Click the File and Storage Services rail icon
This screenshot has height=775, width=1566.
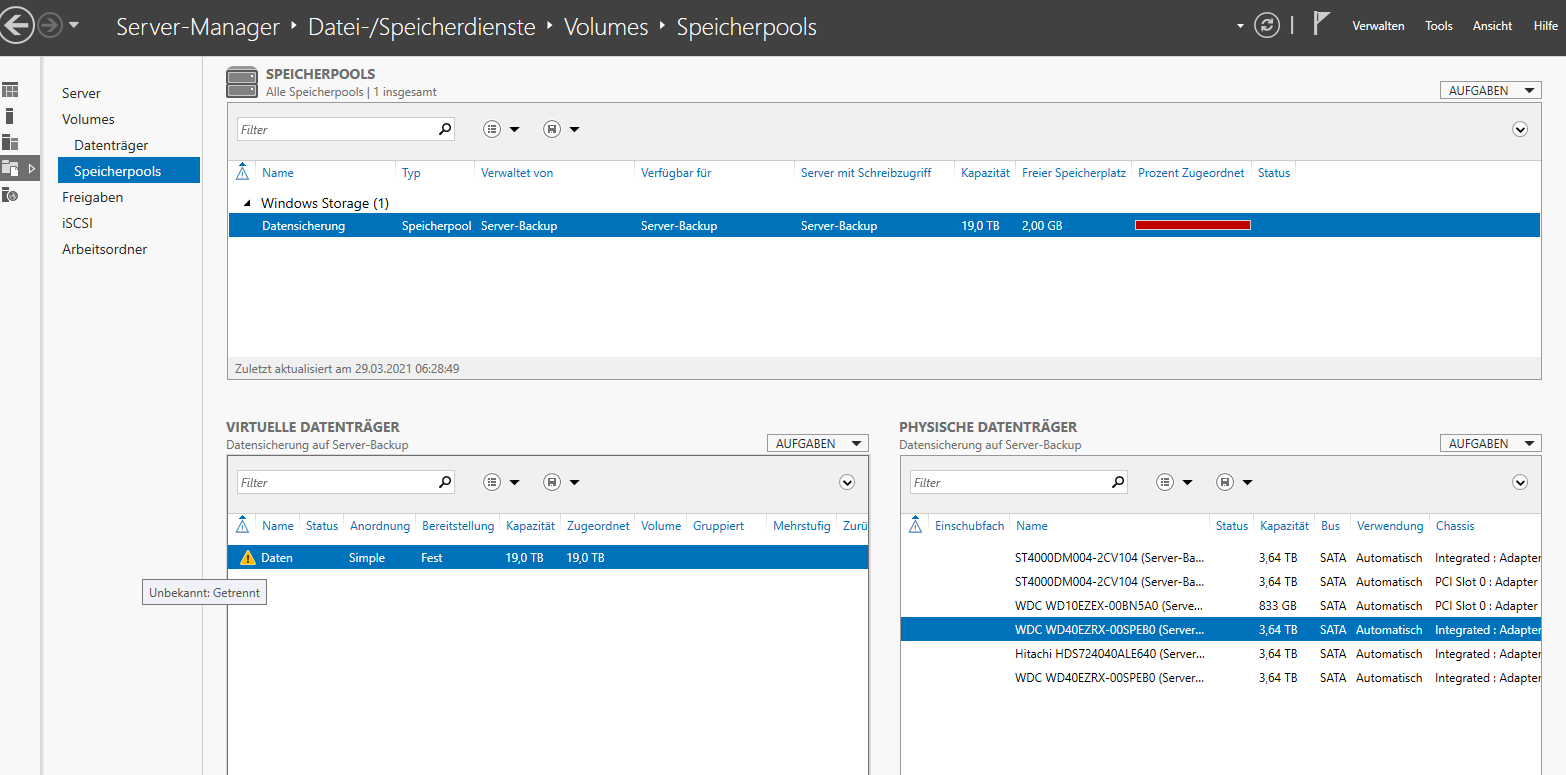tap(10, 168)
